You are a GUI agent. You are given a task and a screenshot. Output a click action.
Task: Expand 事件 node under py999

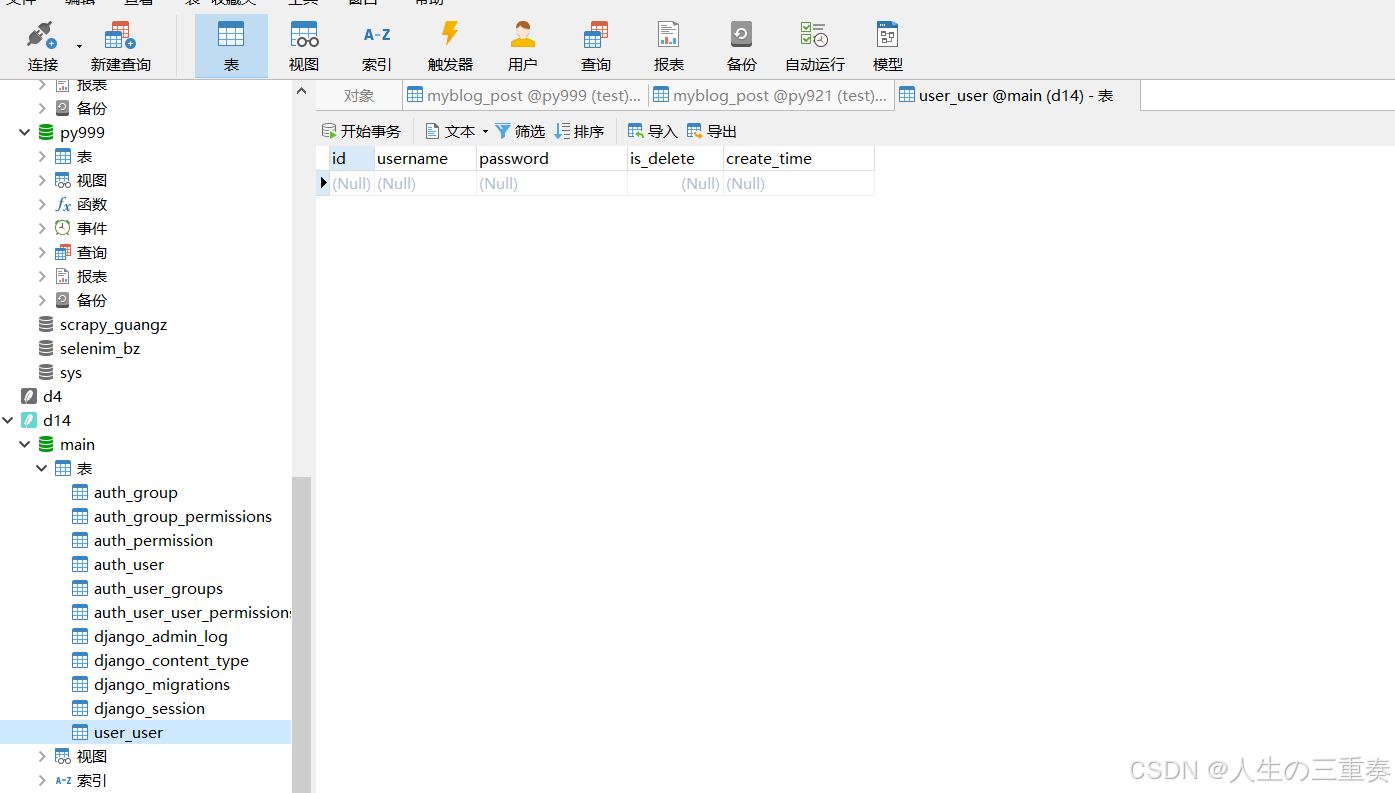click(x=42, y=228)
